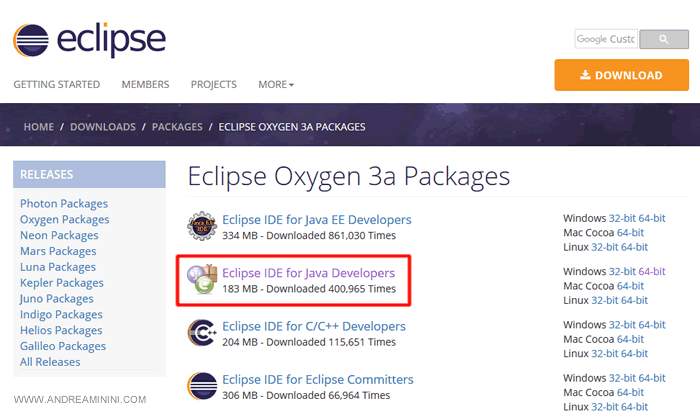Click DOWNLOADS in the breadcrumb
The width and height of the screenshot is (700, 412).
pos(105,127)
